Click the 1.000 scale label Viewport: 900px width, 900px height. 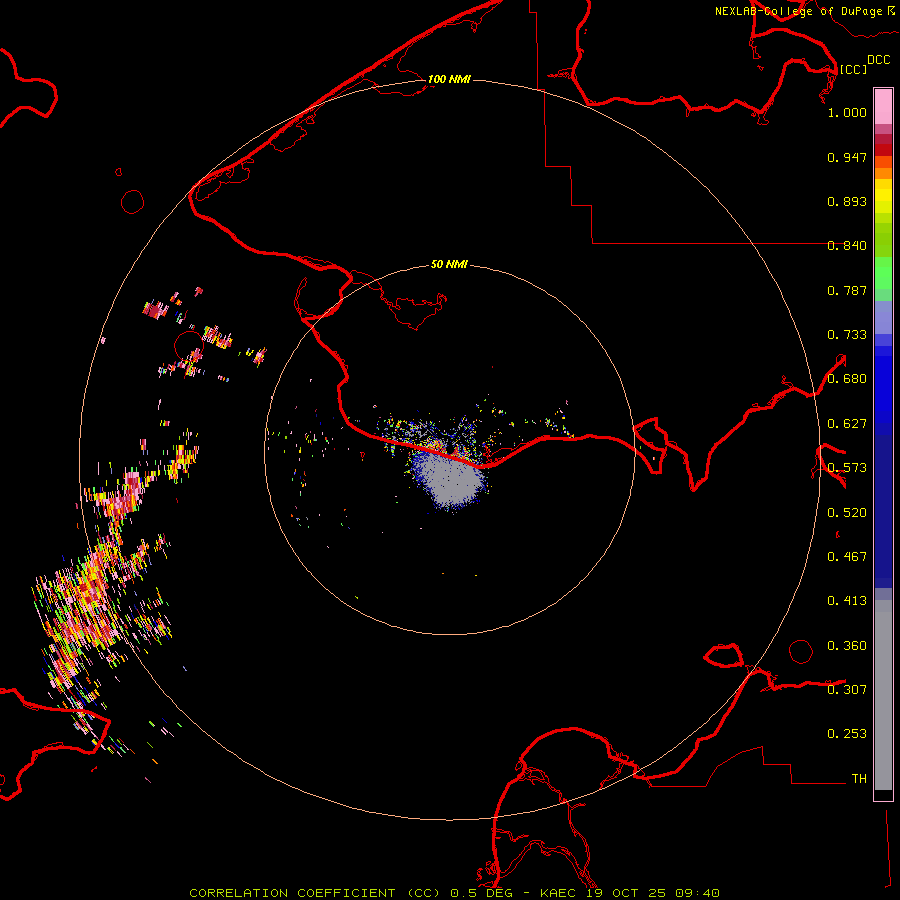click(x=847, y=113)
